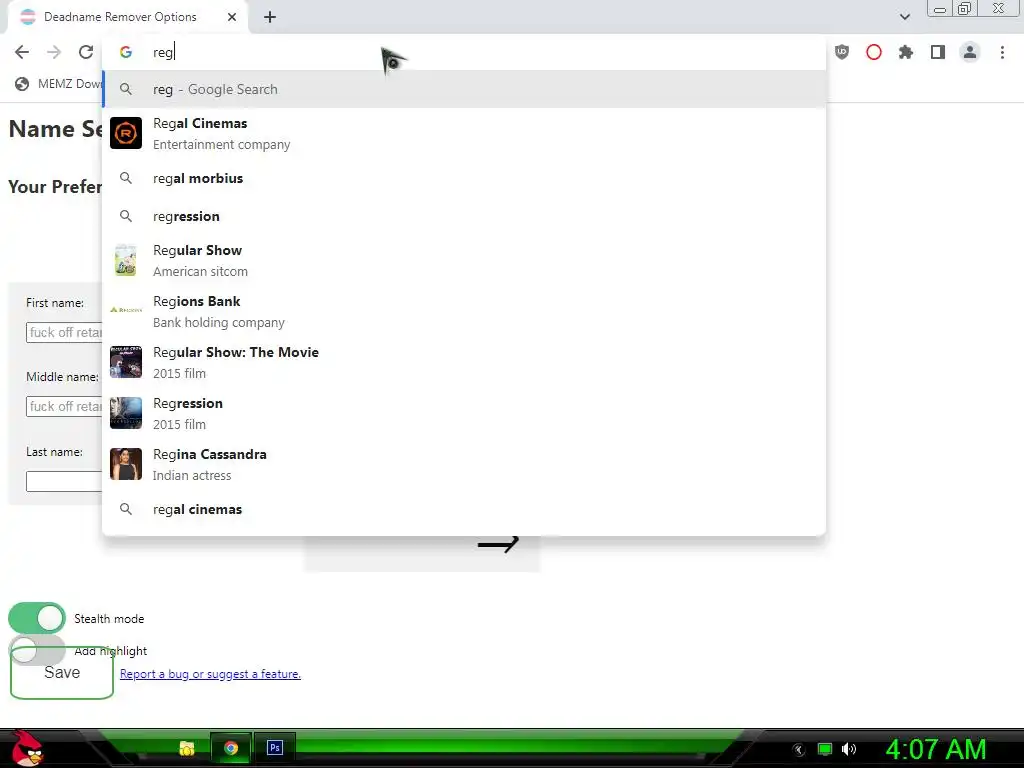Select the Regression 2015 film suggestion

[x=464, y=413]
